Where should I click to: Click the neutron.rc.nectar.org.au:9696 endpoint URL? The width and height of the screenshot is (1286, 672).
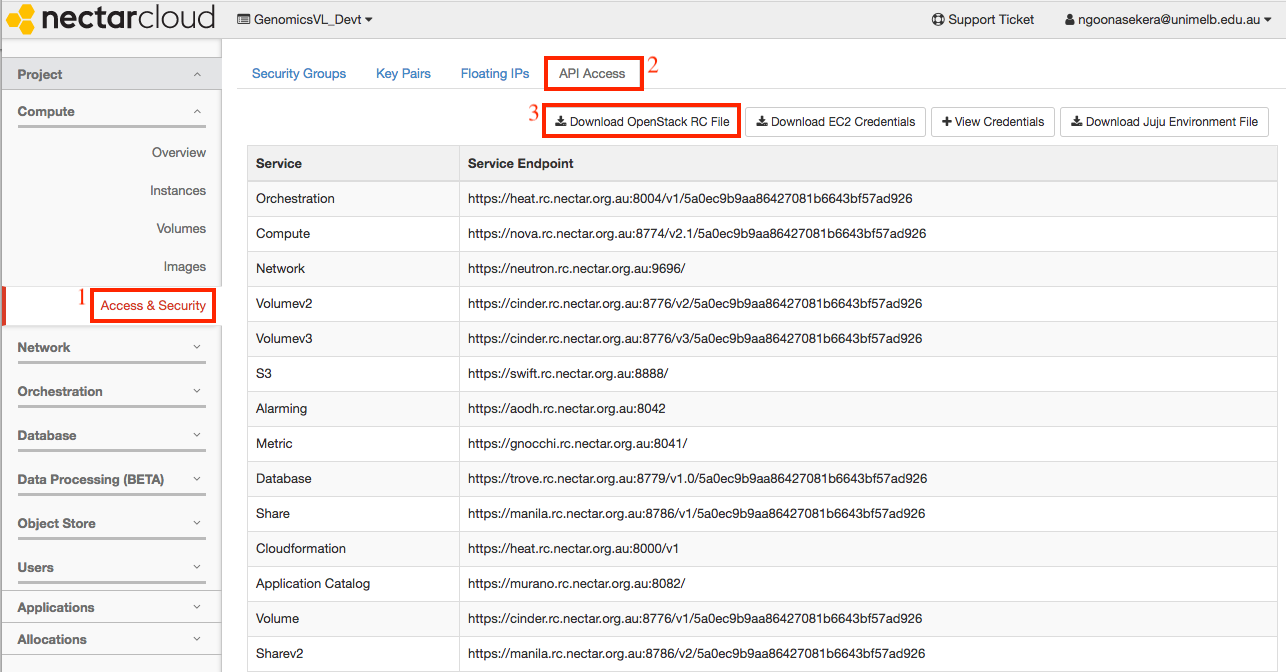click(577, 268)
